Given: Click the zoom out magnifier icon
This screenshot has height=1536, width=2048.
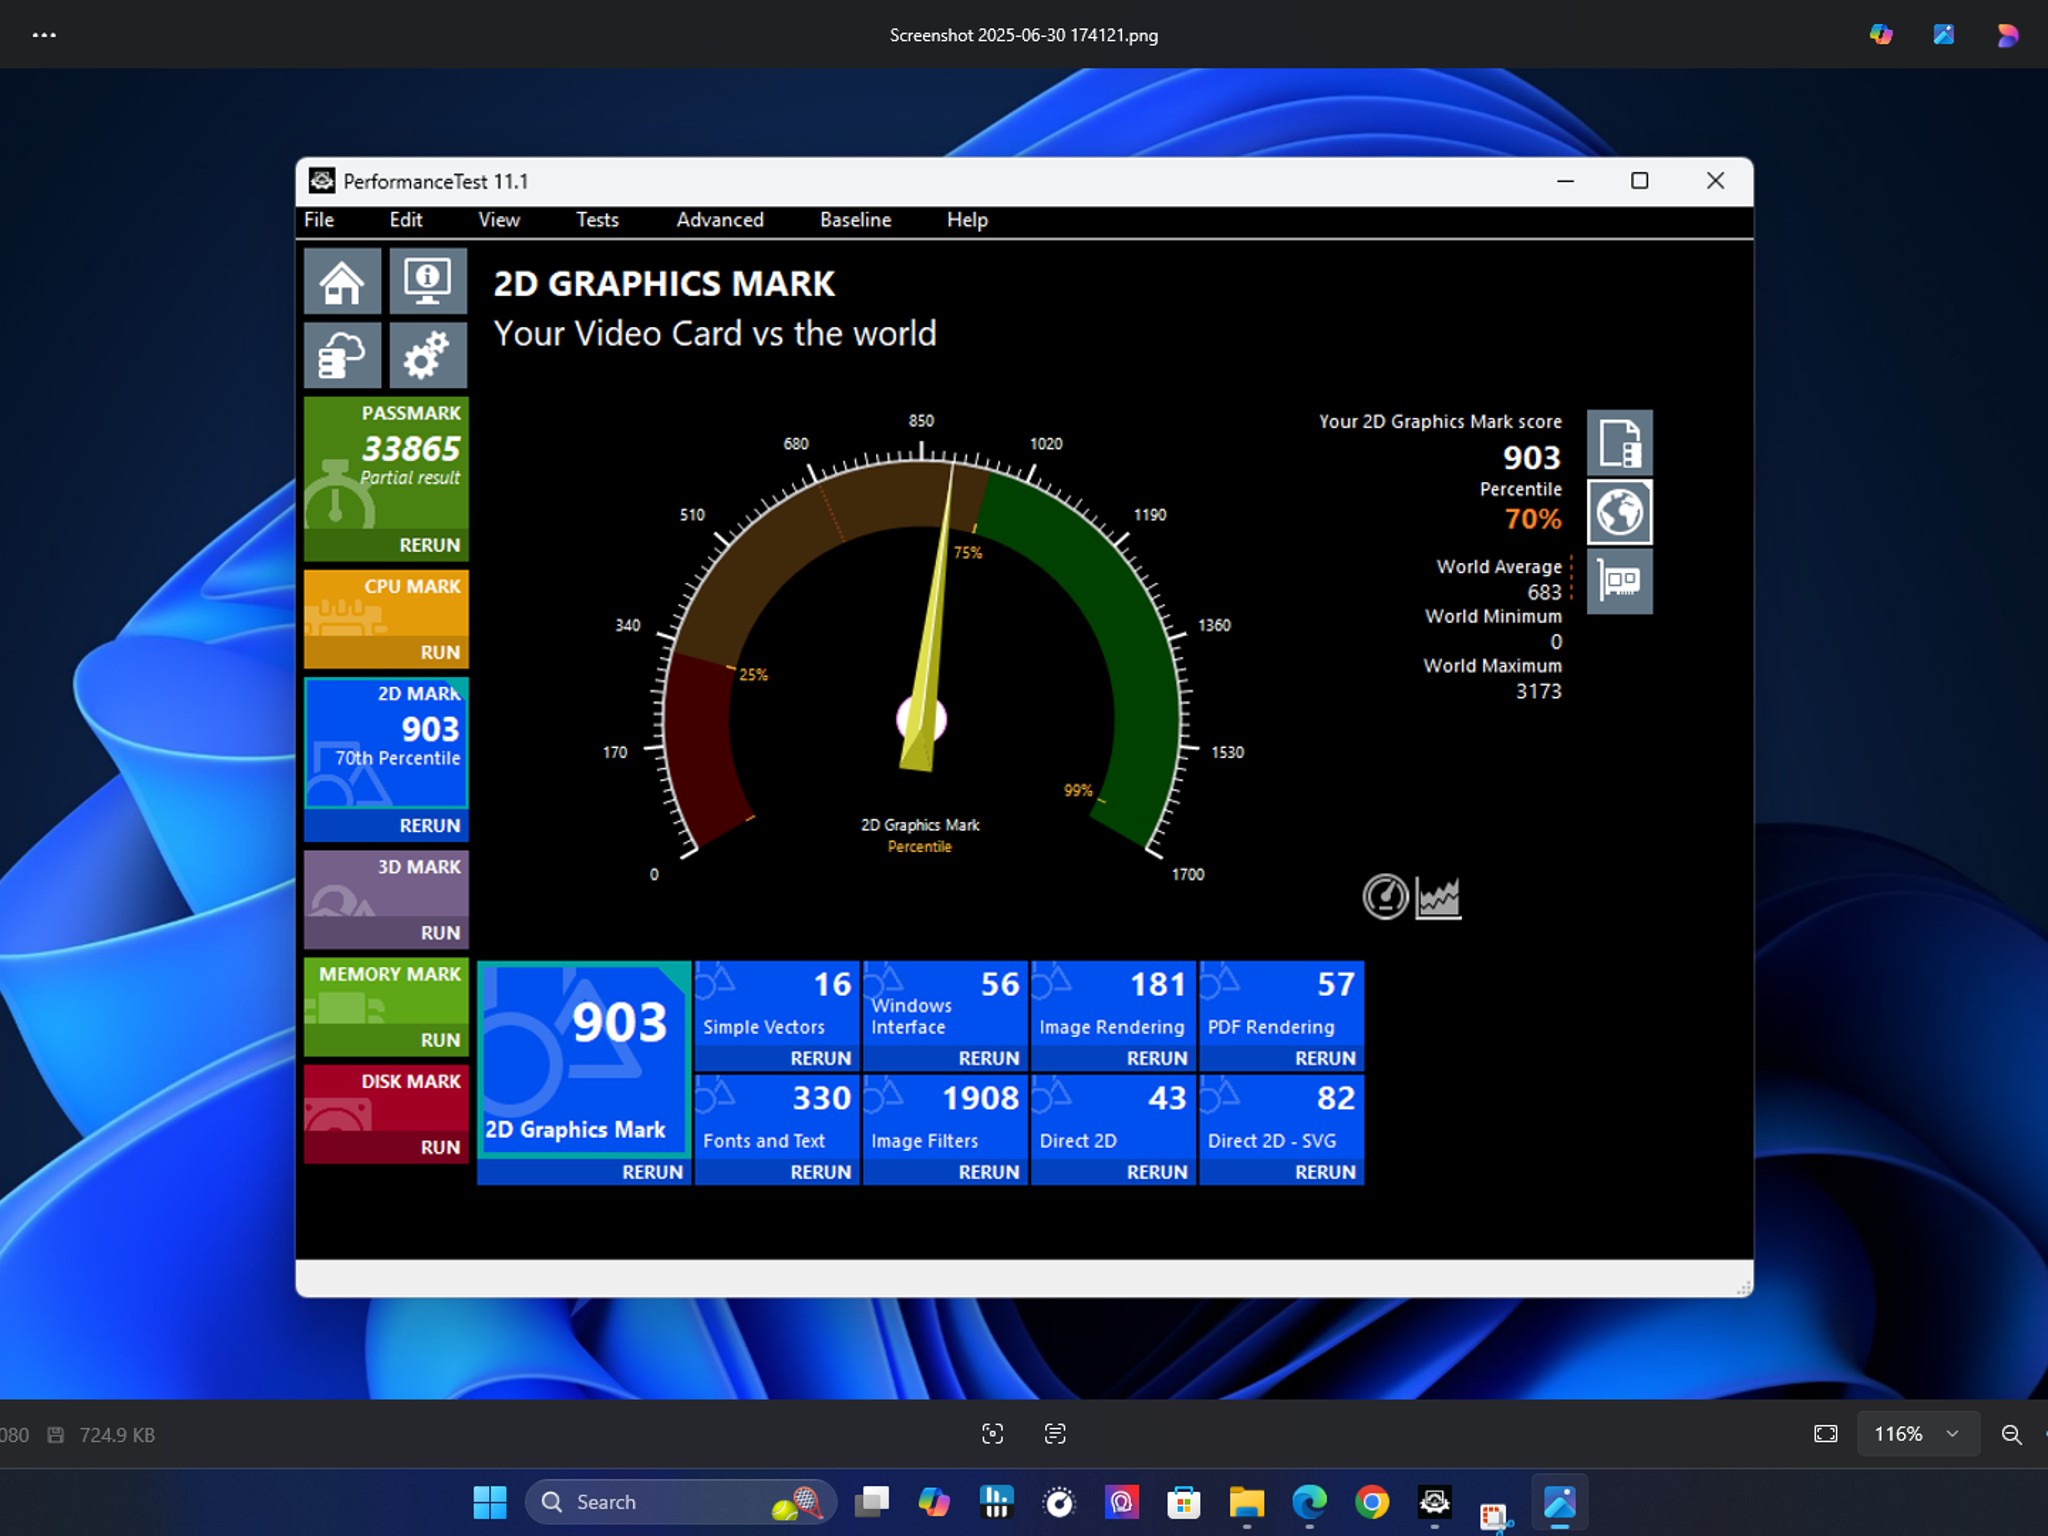Looking at the screenshot, I should (2011, 1434).
